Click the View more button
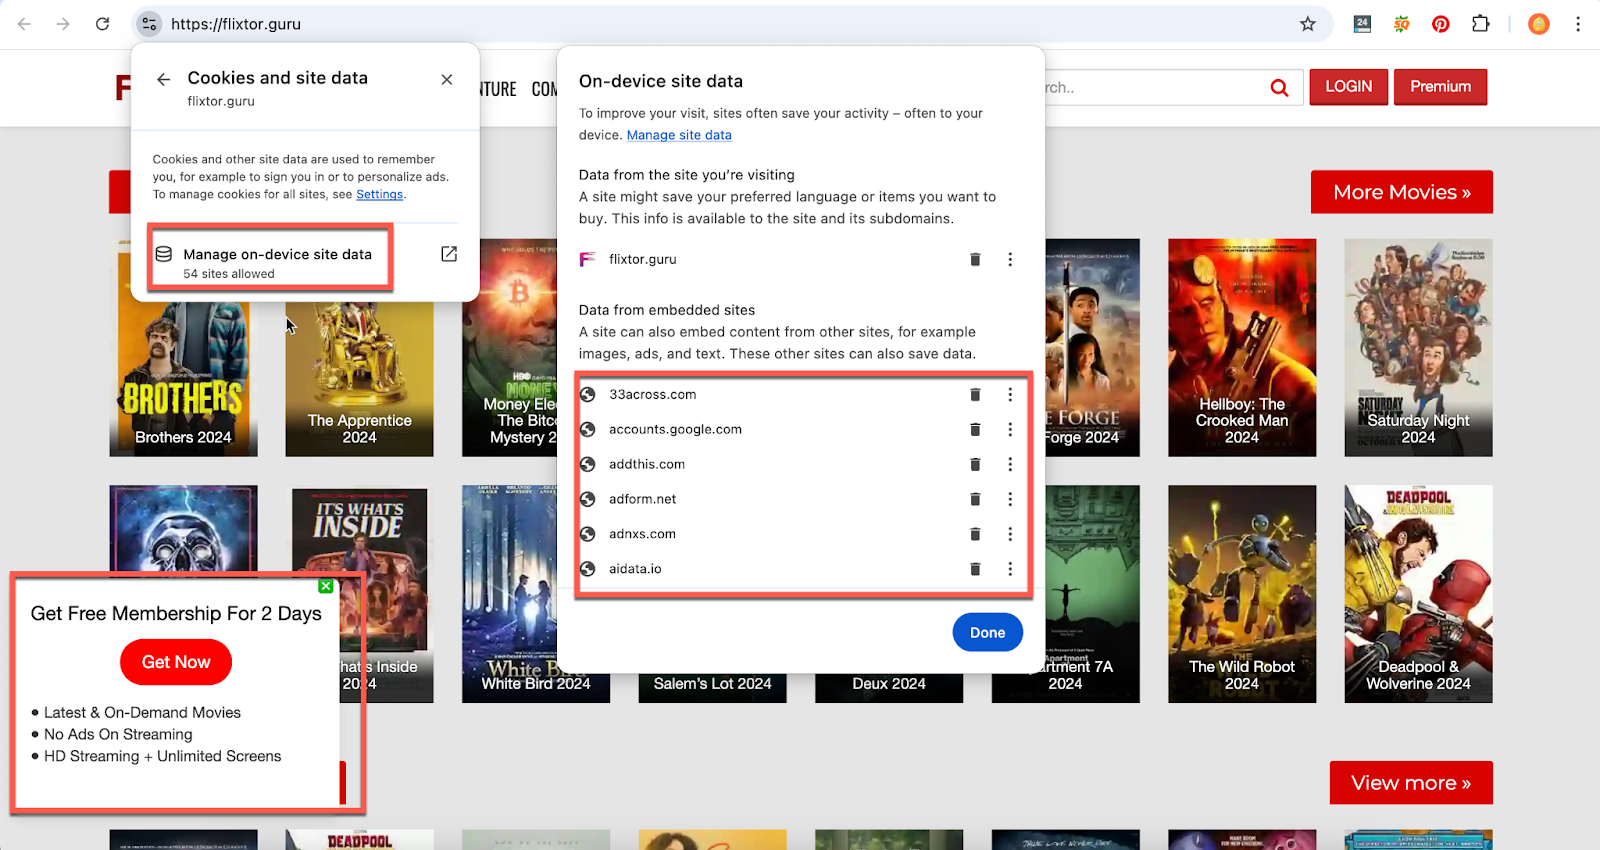Image resolution: width=1600 pixels, height=850 pixels. point(1411,783)
